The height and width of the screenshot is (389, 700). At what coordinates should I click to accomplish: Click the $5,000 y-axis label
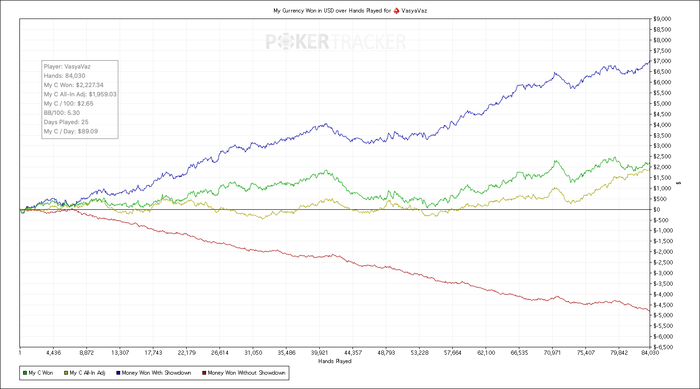pyautogui.click(x=662, y=104)
